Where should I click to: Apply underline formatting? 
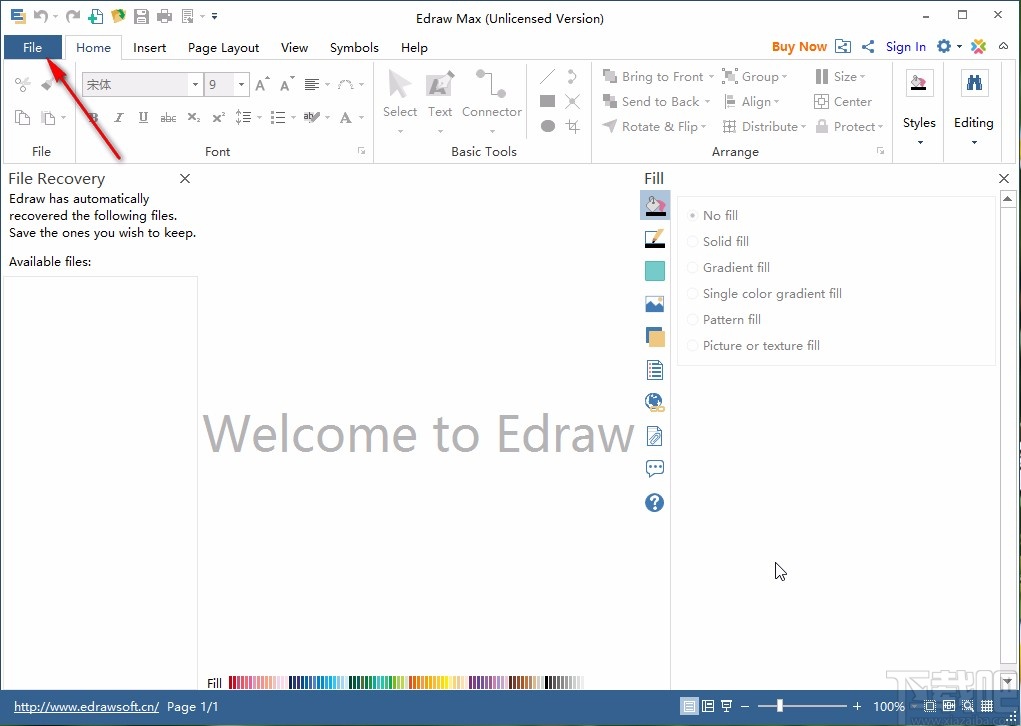coord(143,117)
